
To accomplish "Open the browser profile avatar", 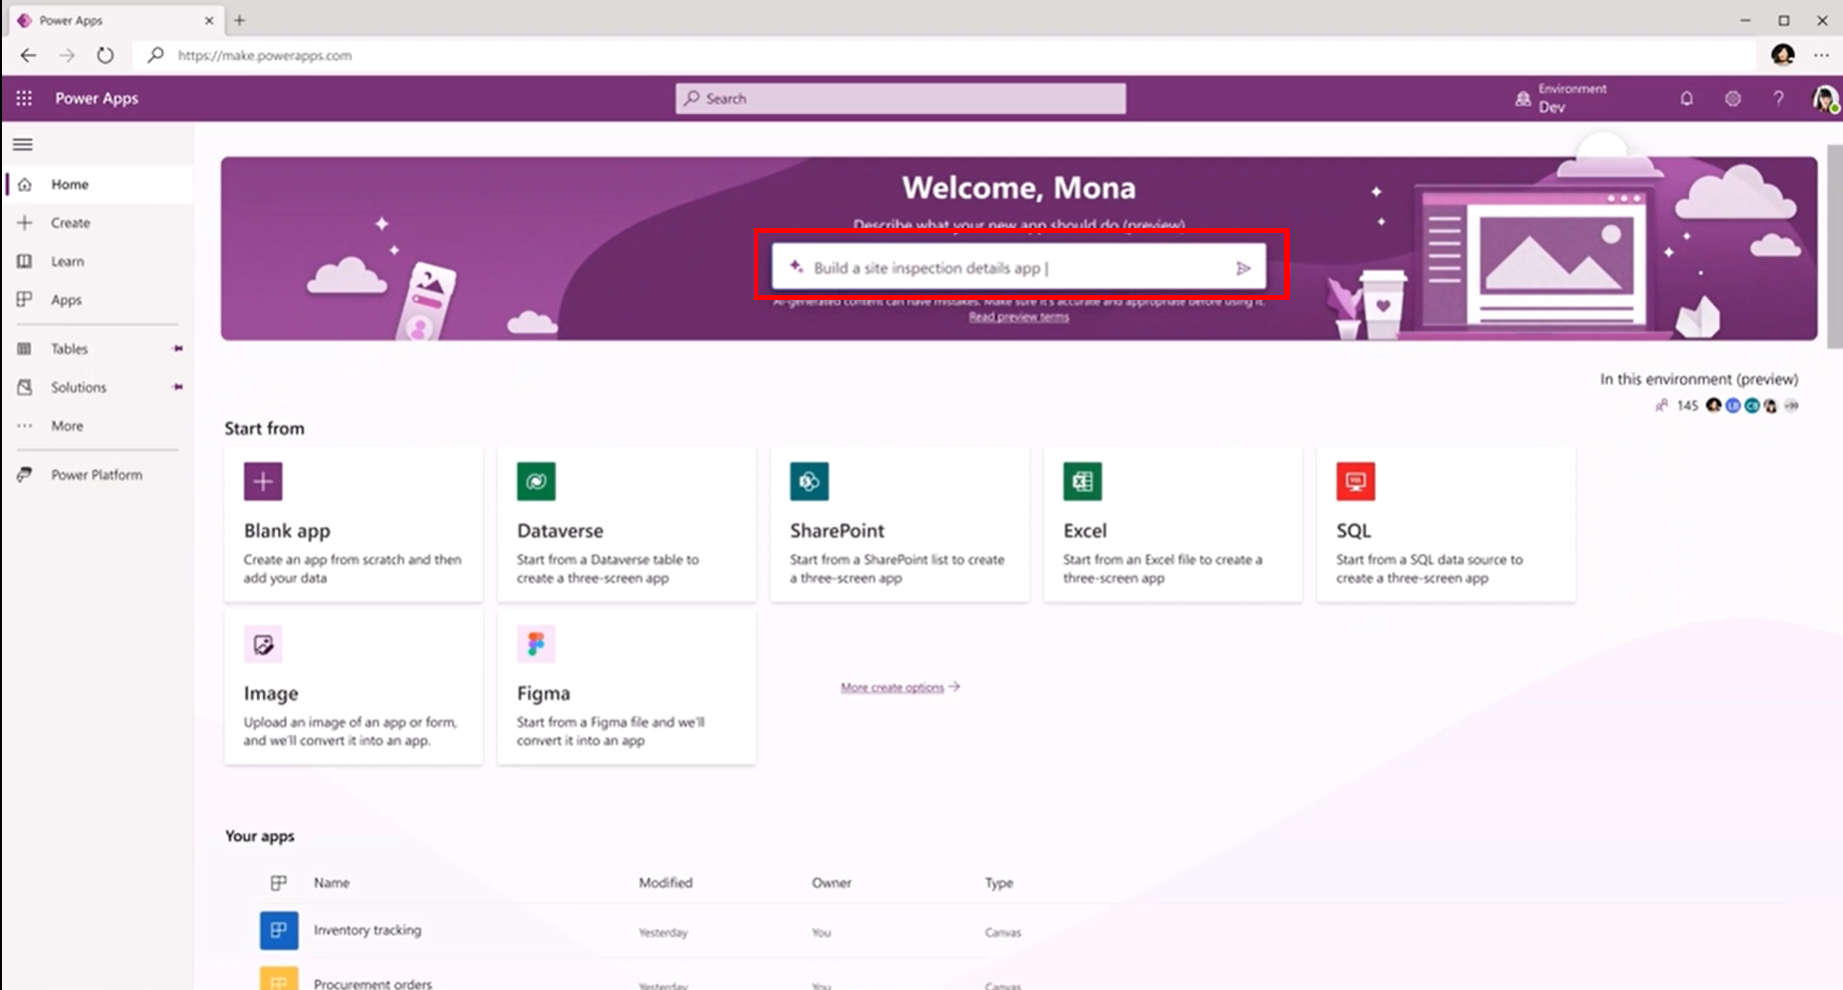I will pyautogui.click(x=1782, y=55).
